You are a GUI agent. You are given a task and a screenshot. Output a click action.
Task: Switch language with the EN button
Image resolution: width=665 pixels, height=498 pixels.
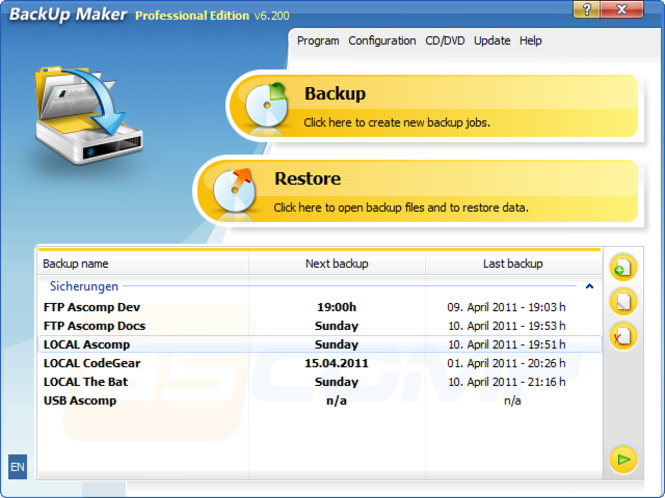tap(17, 467)
